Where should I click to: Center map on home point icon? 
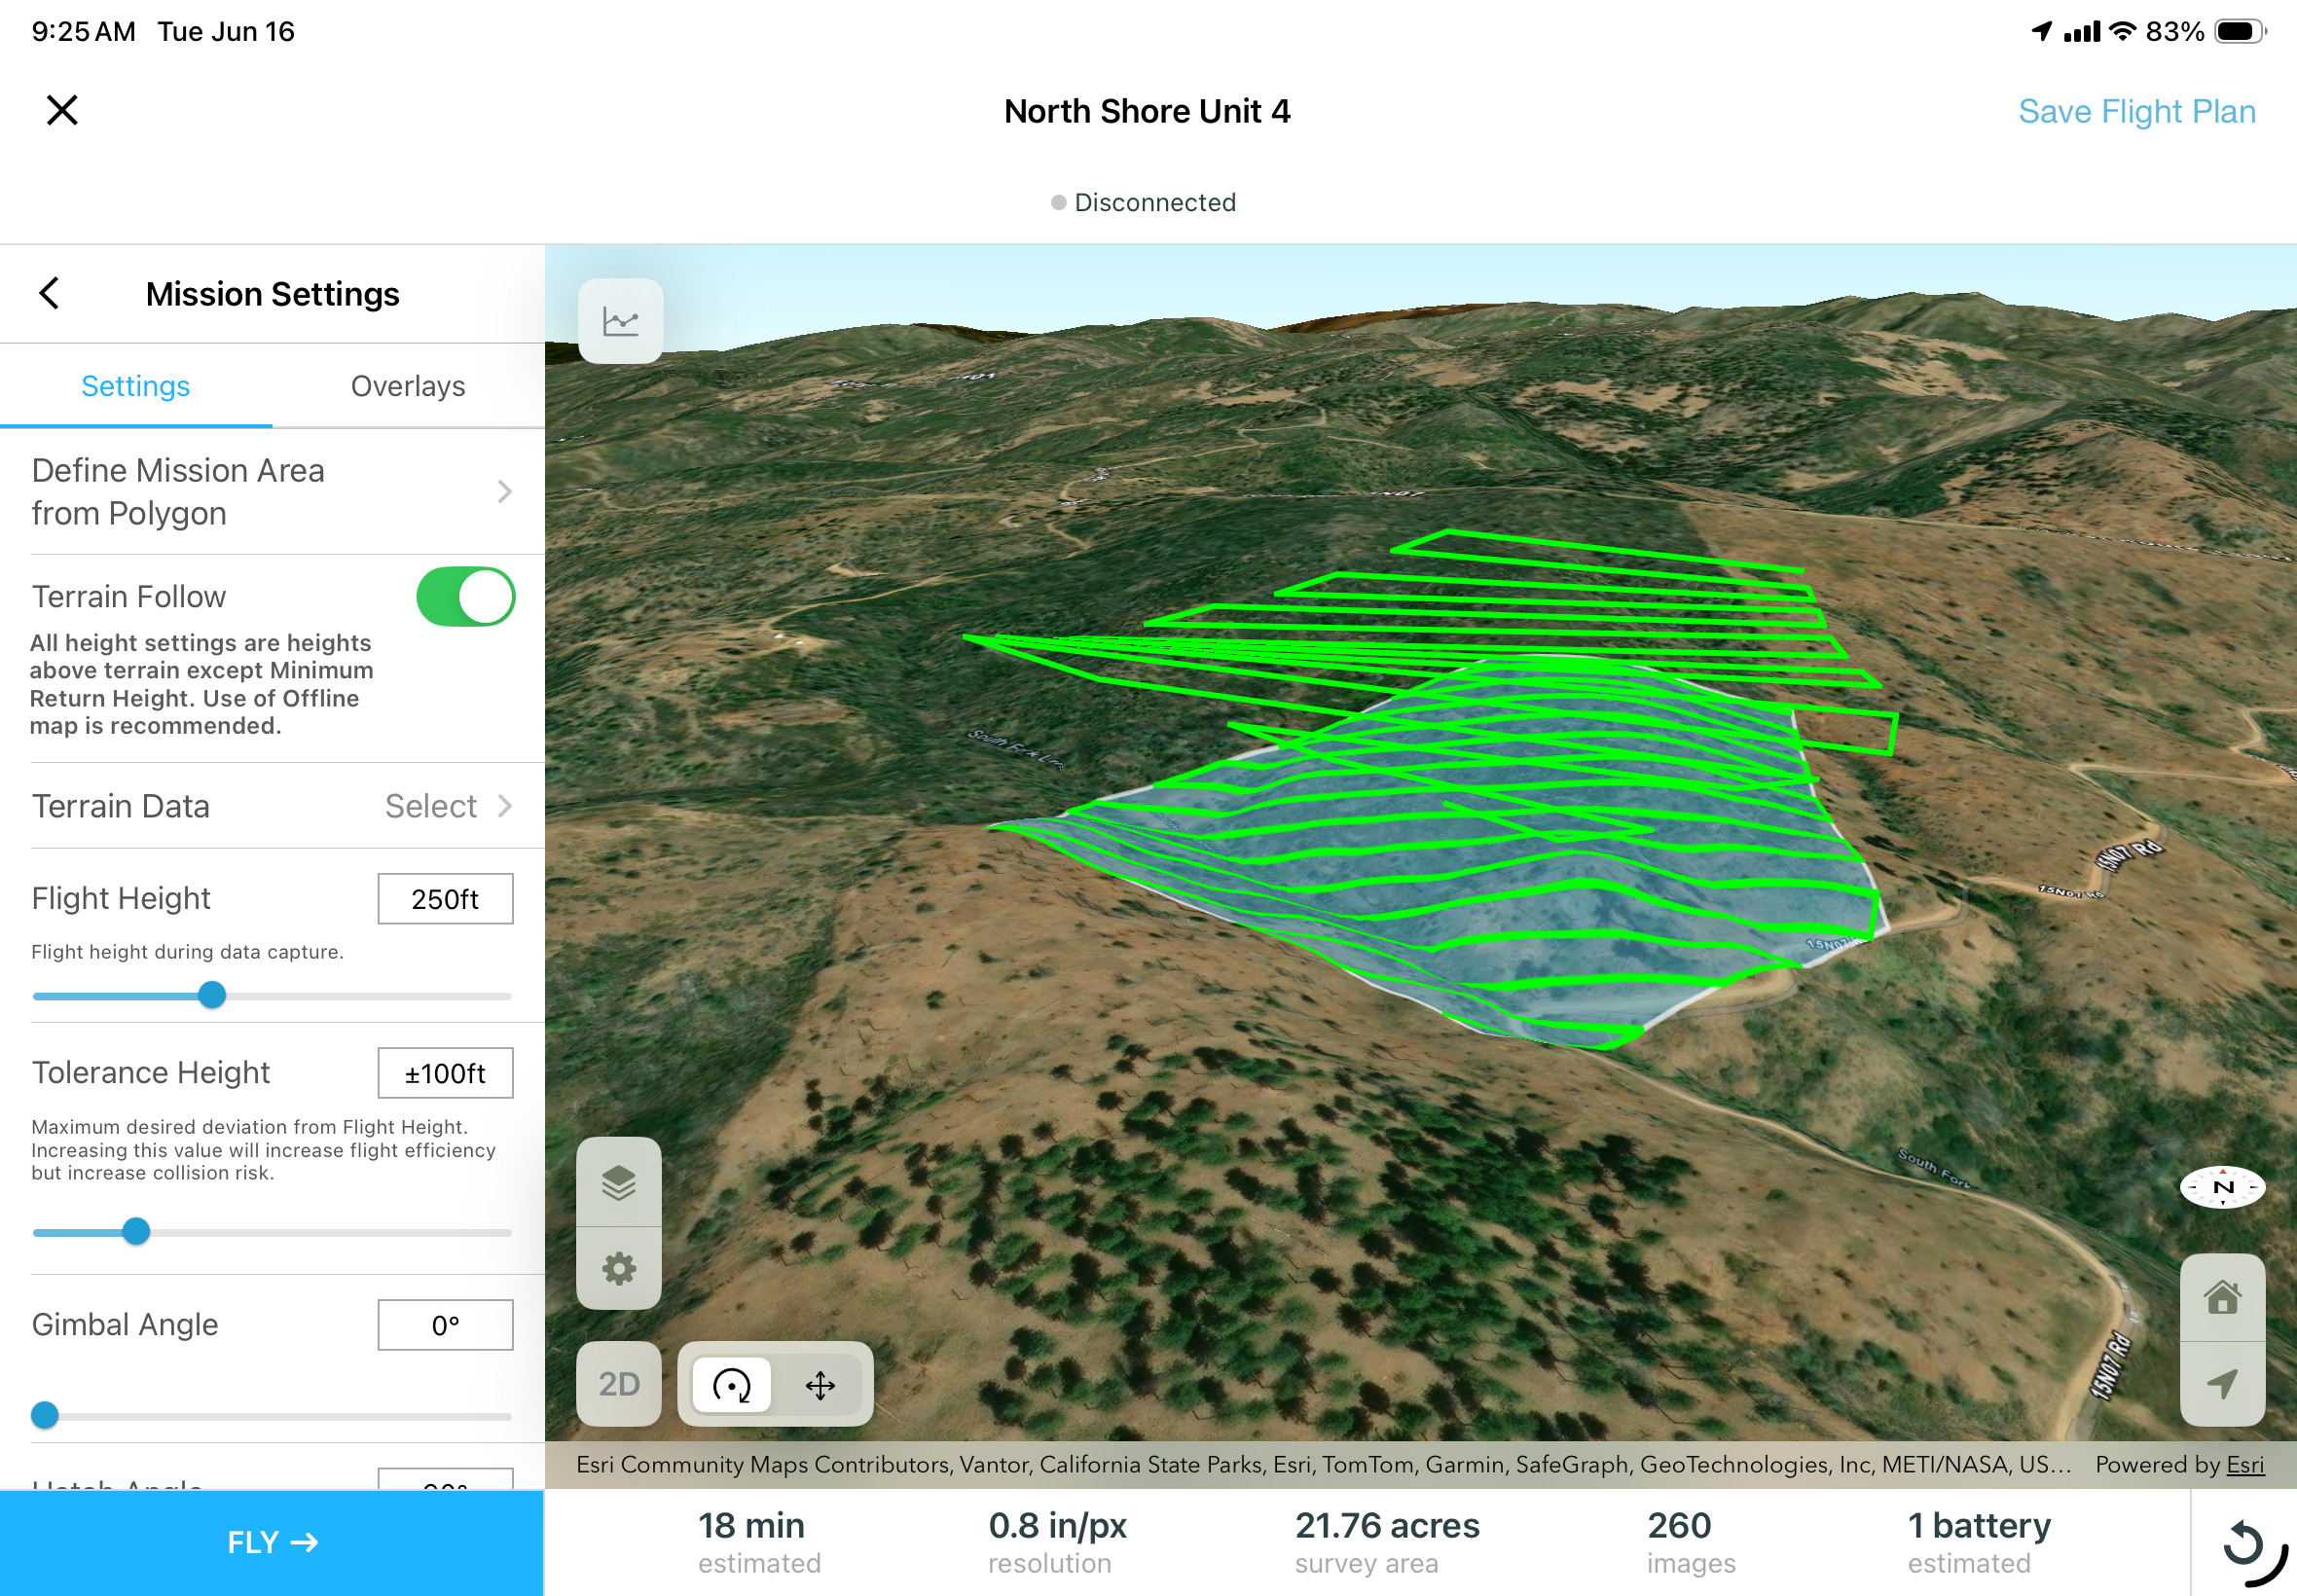pos(2222,1297)
